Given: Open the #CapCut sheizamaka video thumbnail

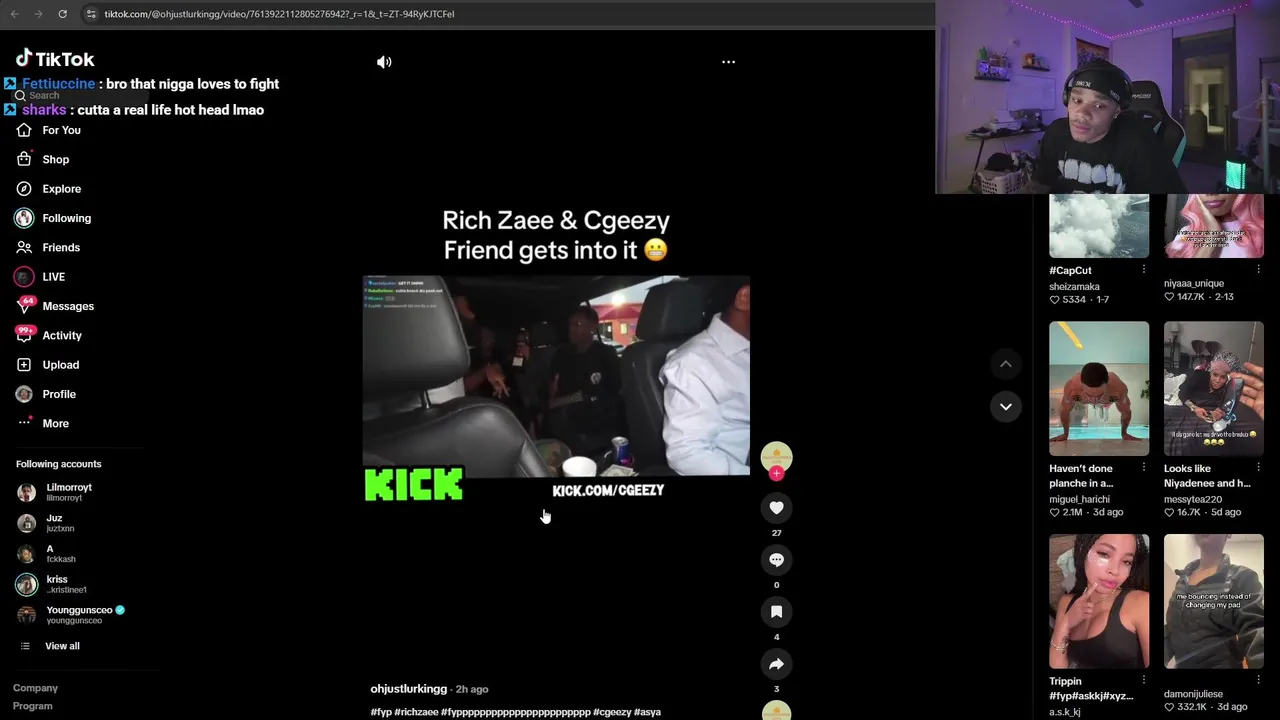Looking at the screenshot, I should (1099, 226).
